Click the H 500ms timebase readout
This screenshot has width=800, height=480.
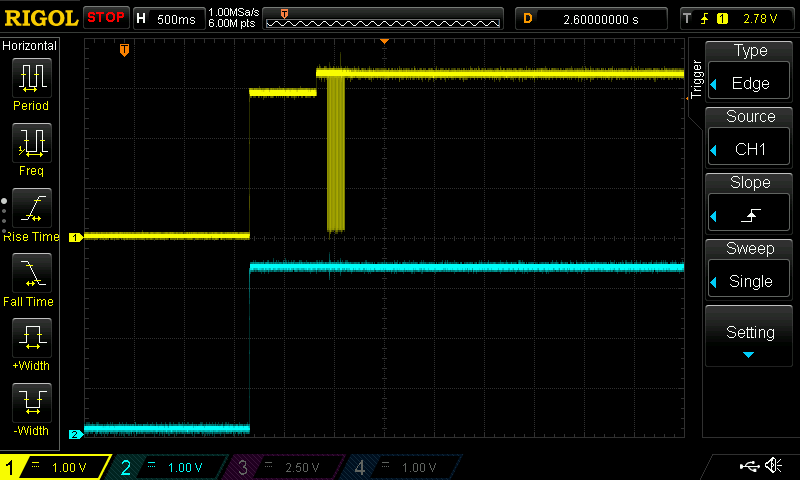tap(169, 19)
